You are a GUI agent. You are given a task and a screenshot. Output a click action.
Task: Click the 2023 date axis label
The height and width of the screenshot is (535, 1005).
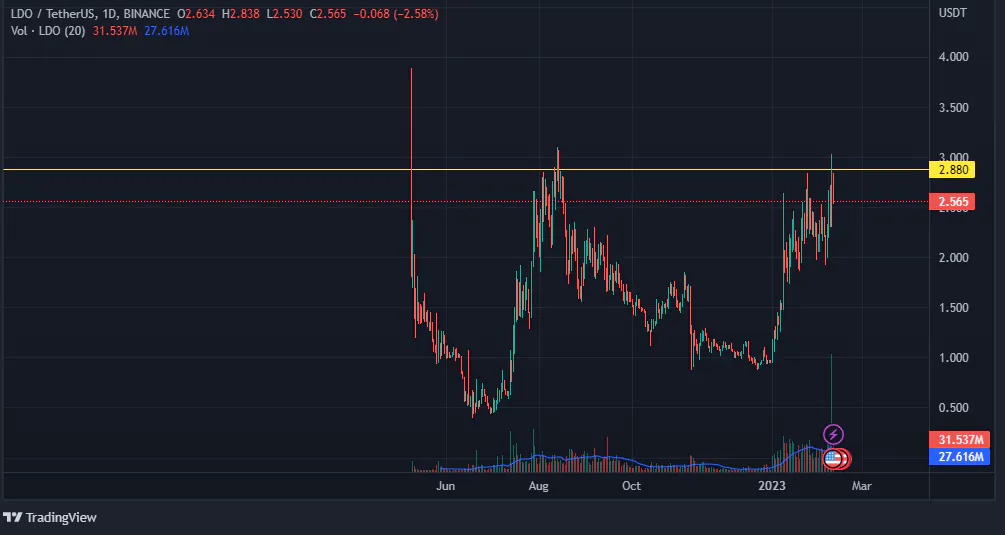point(772,486)
